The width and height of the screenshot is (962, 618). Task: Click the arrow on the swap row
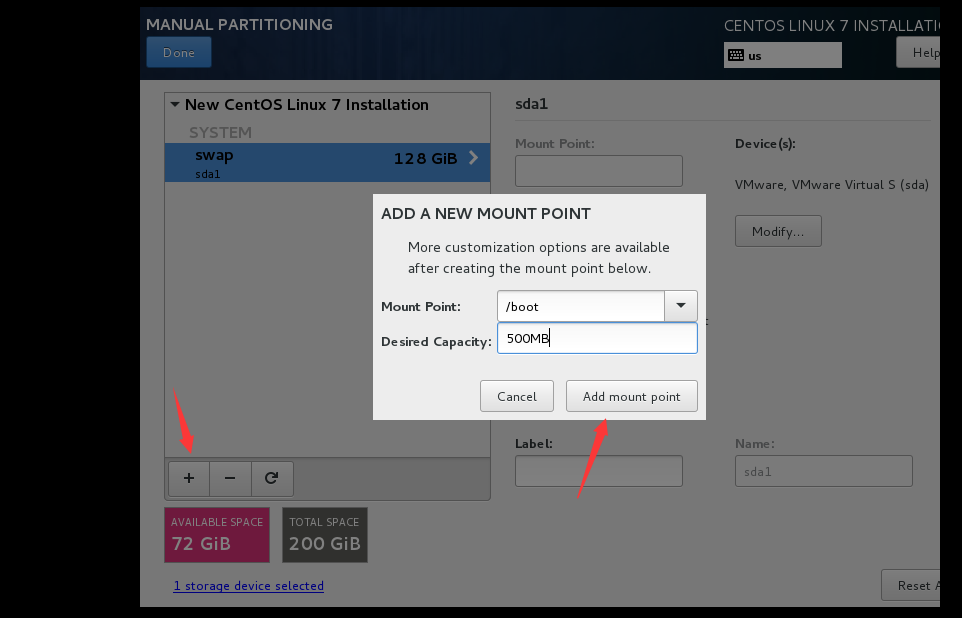(x=474, y=158)
